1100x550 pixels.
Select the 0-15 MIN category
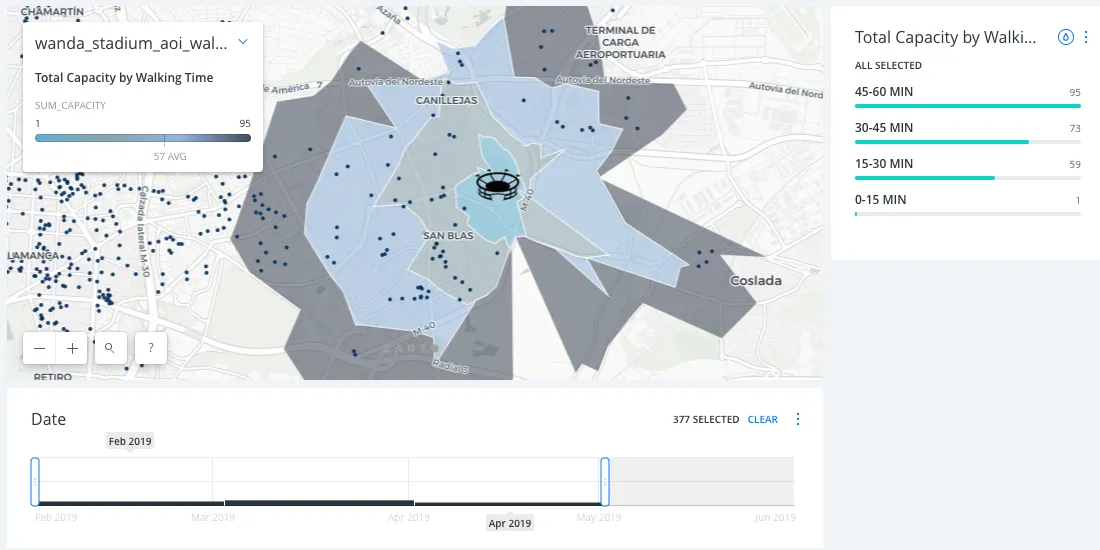967,205
